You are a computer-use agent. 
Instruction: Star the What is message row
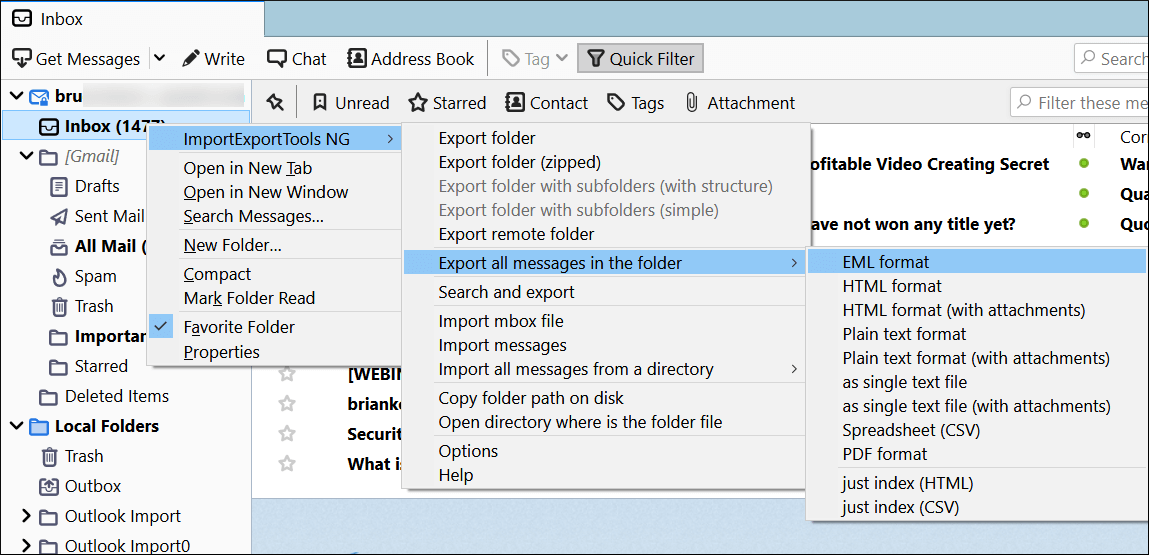287,463
